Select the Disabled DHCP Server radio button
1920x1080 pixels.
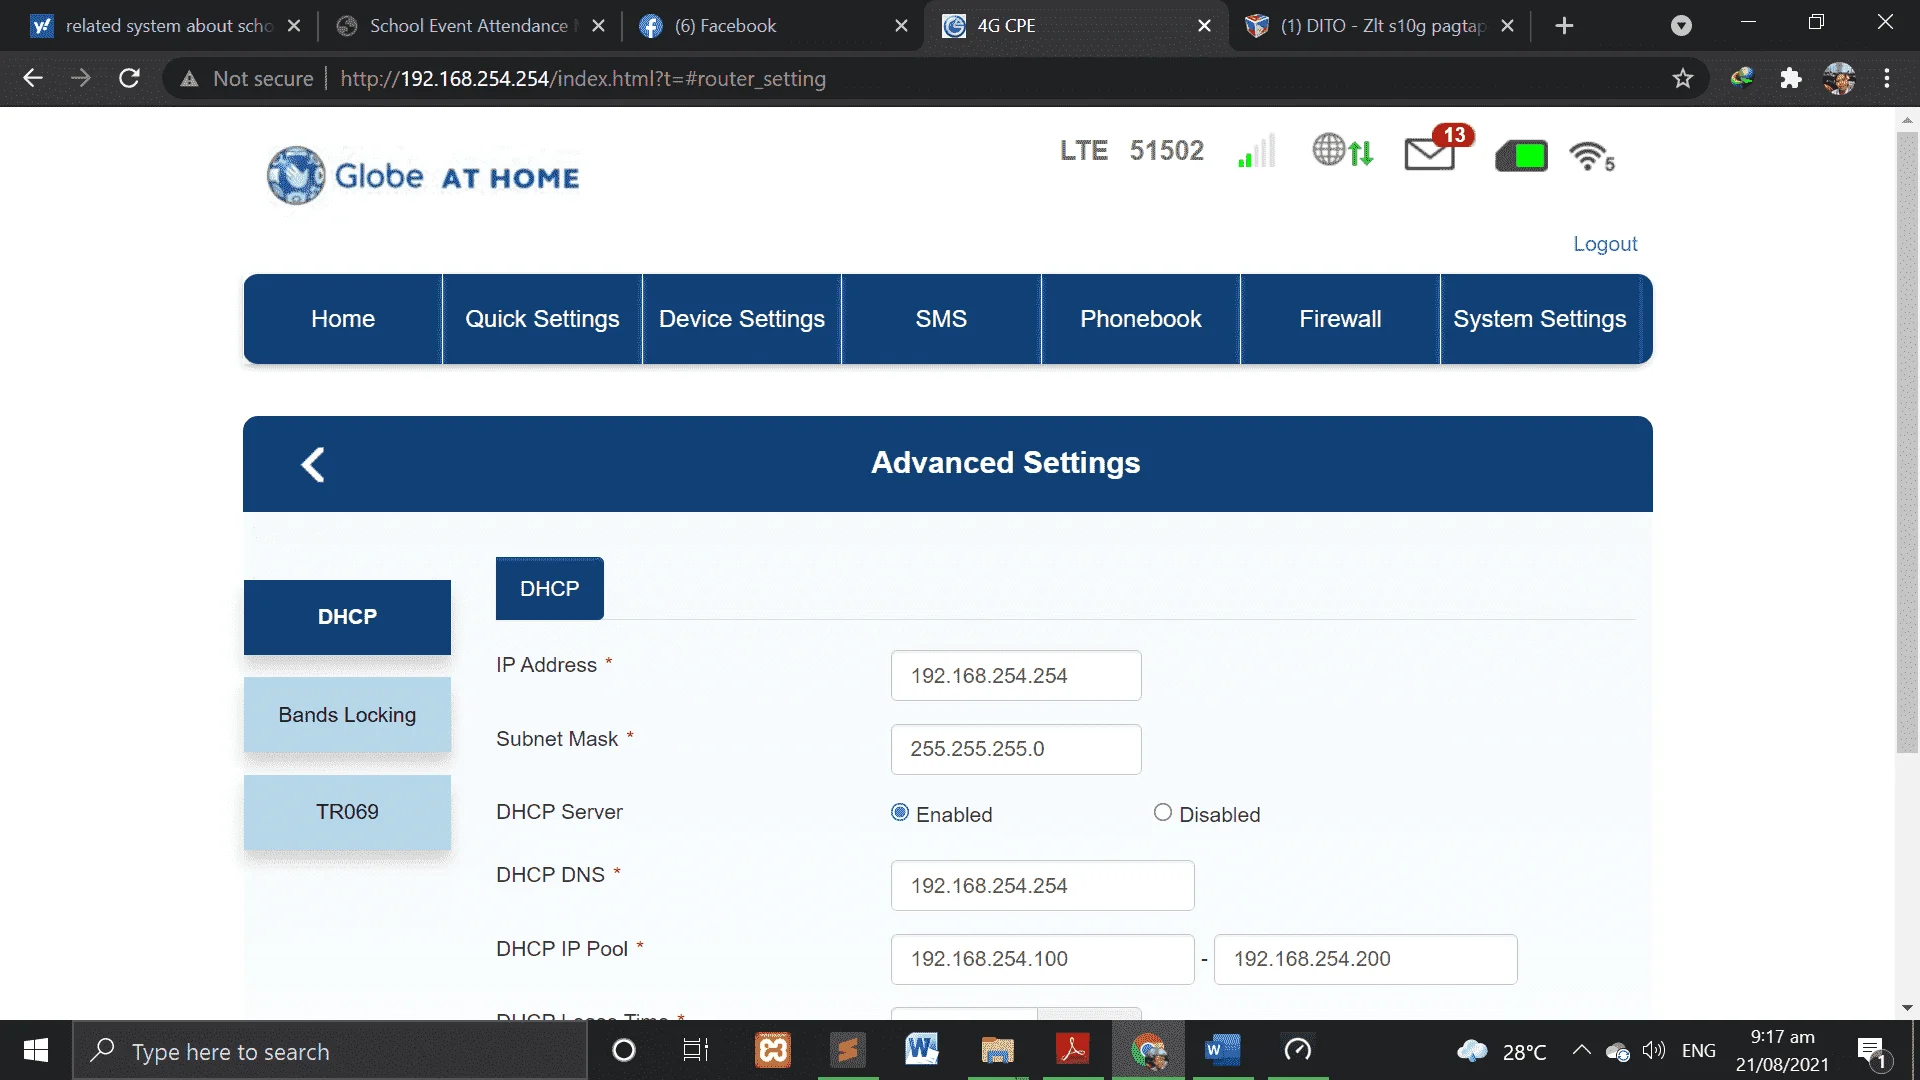[x=1163, y=813]
